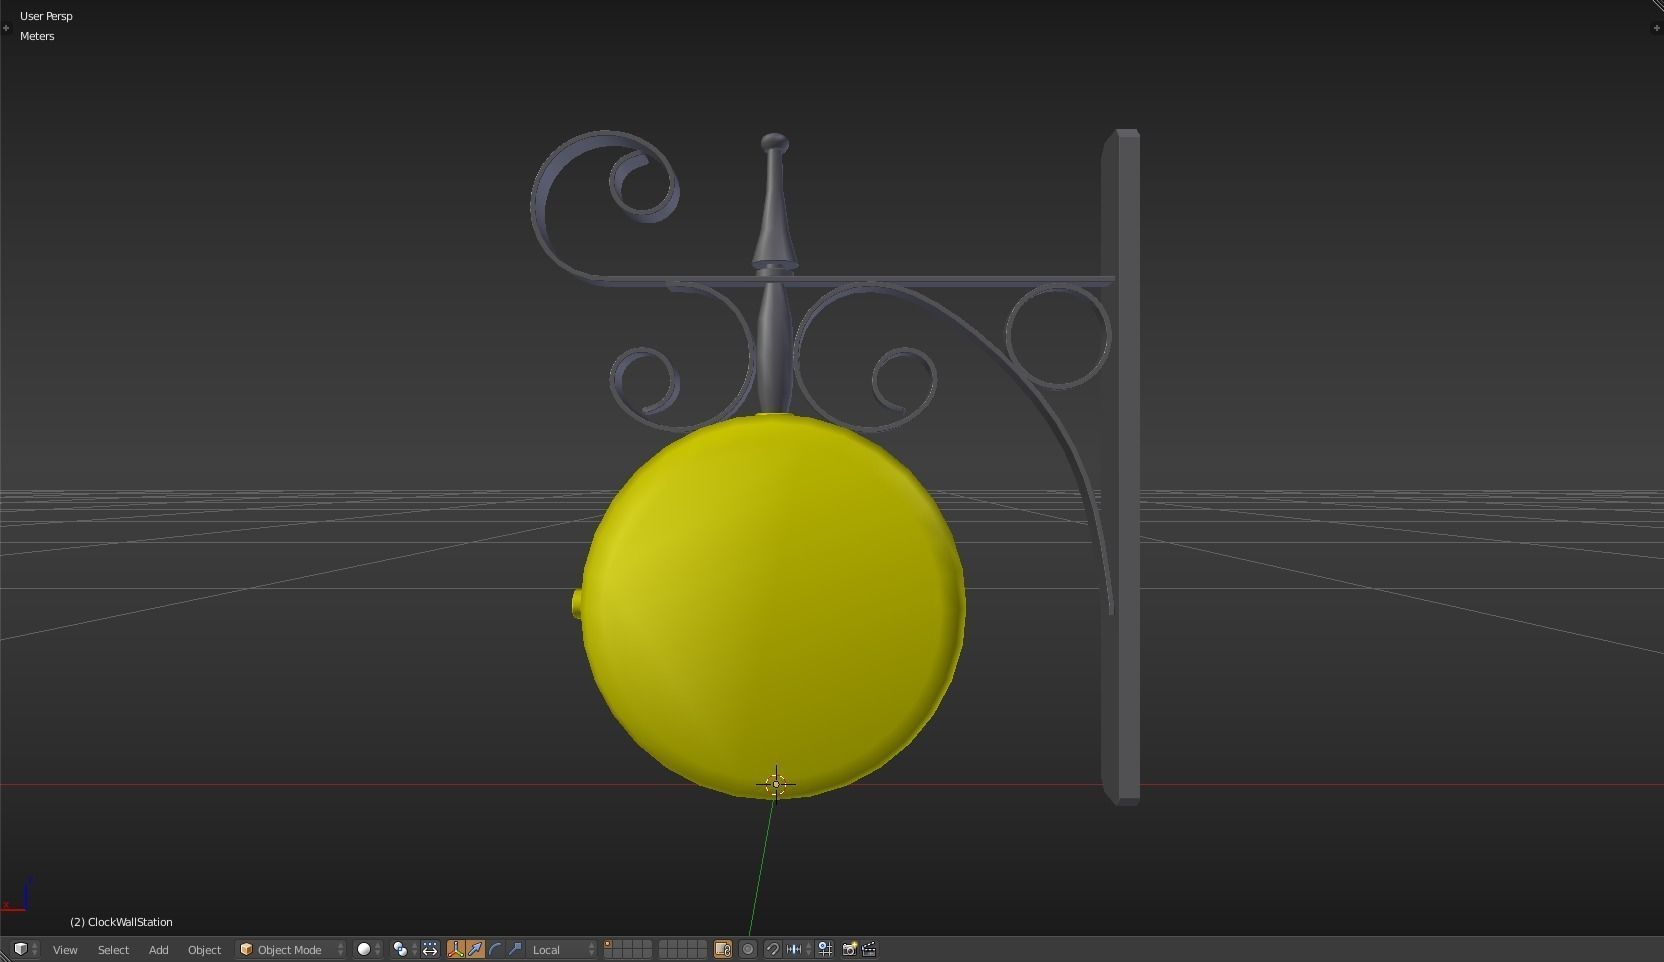The width and height of the screenshot is (1664, 962).
Task: Enable the rotate manipulator arc
Action: [495, 949]
